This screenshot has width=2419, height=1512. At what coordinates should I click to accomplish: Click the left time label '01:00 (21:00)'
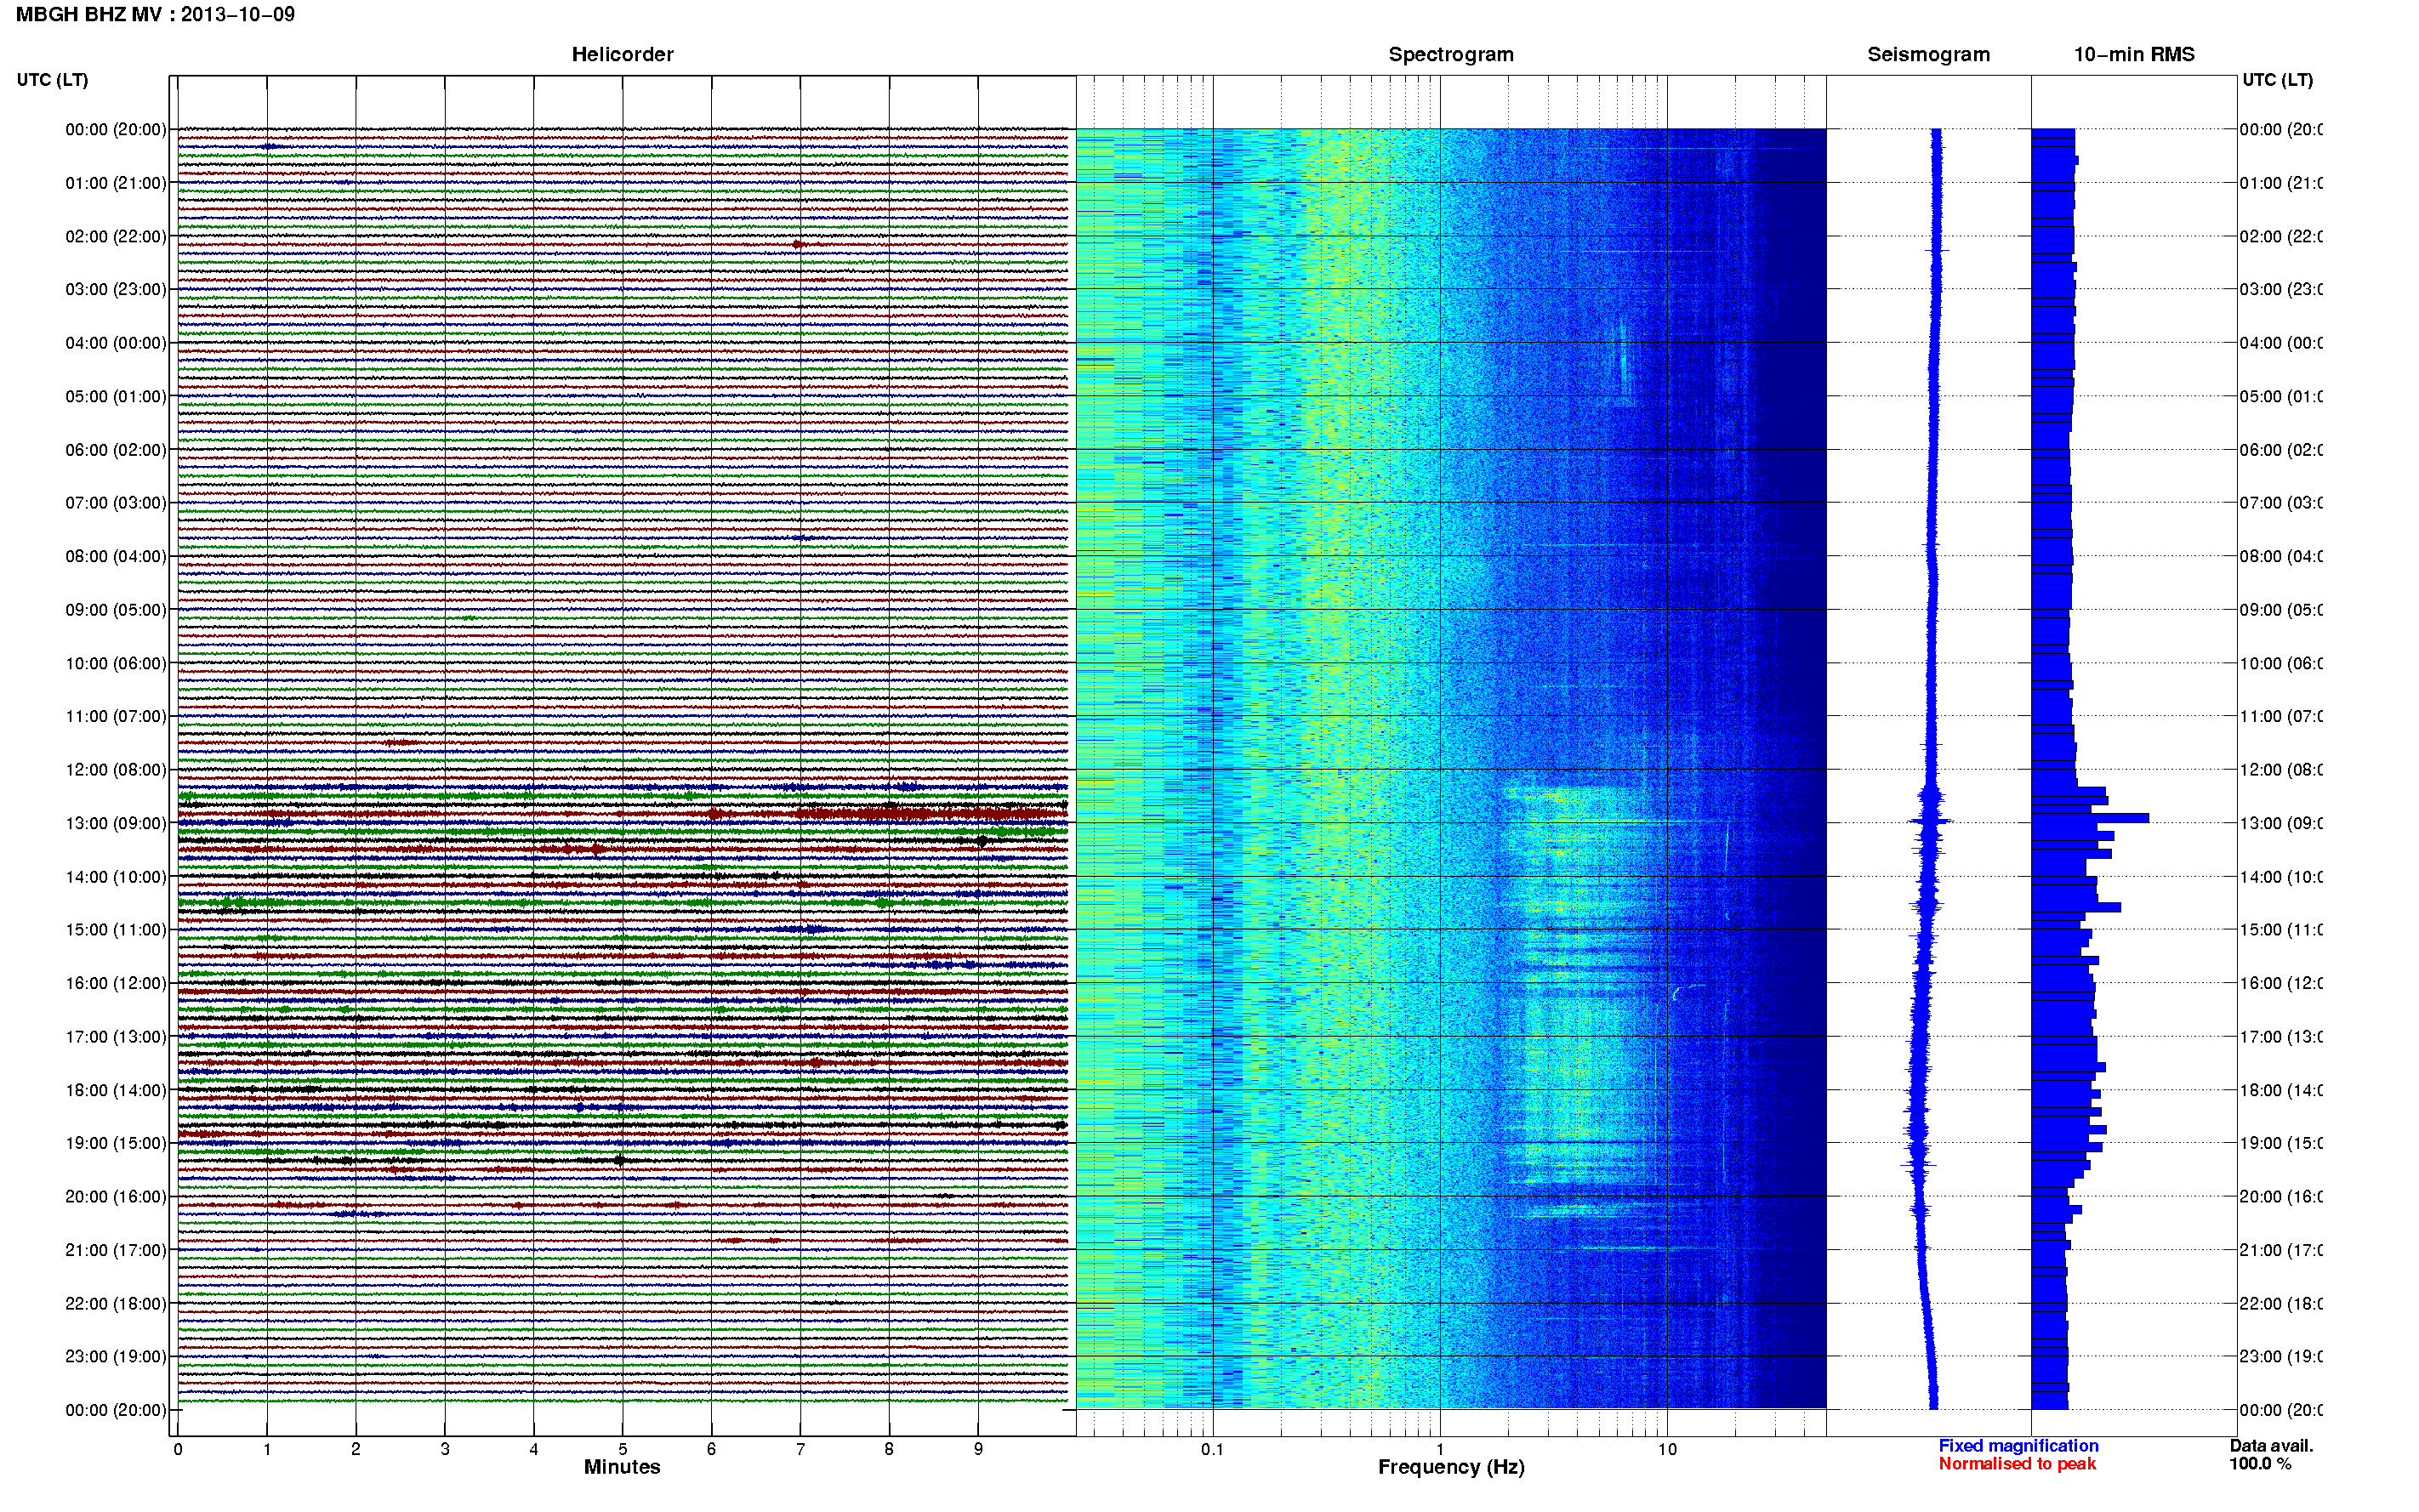point(116,183)
